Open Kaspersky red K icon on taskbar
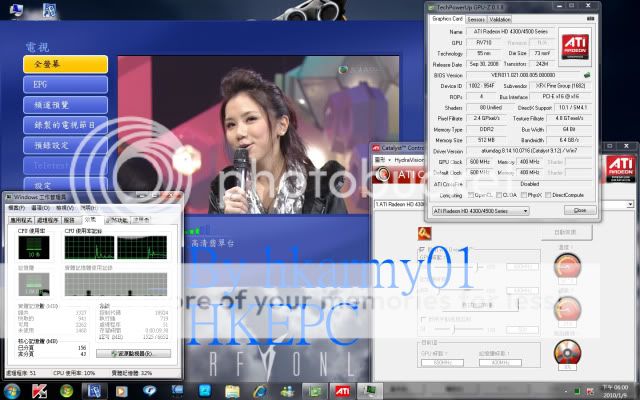The image size is (640, 400). coord(39,391)
